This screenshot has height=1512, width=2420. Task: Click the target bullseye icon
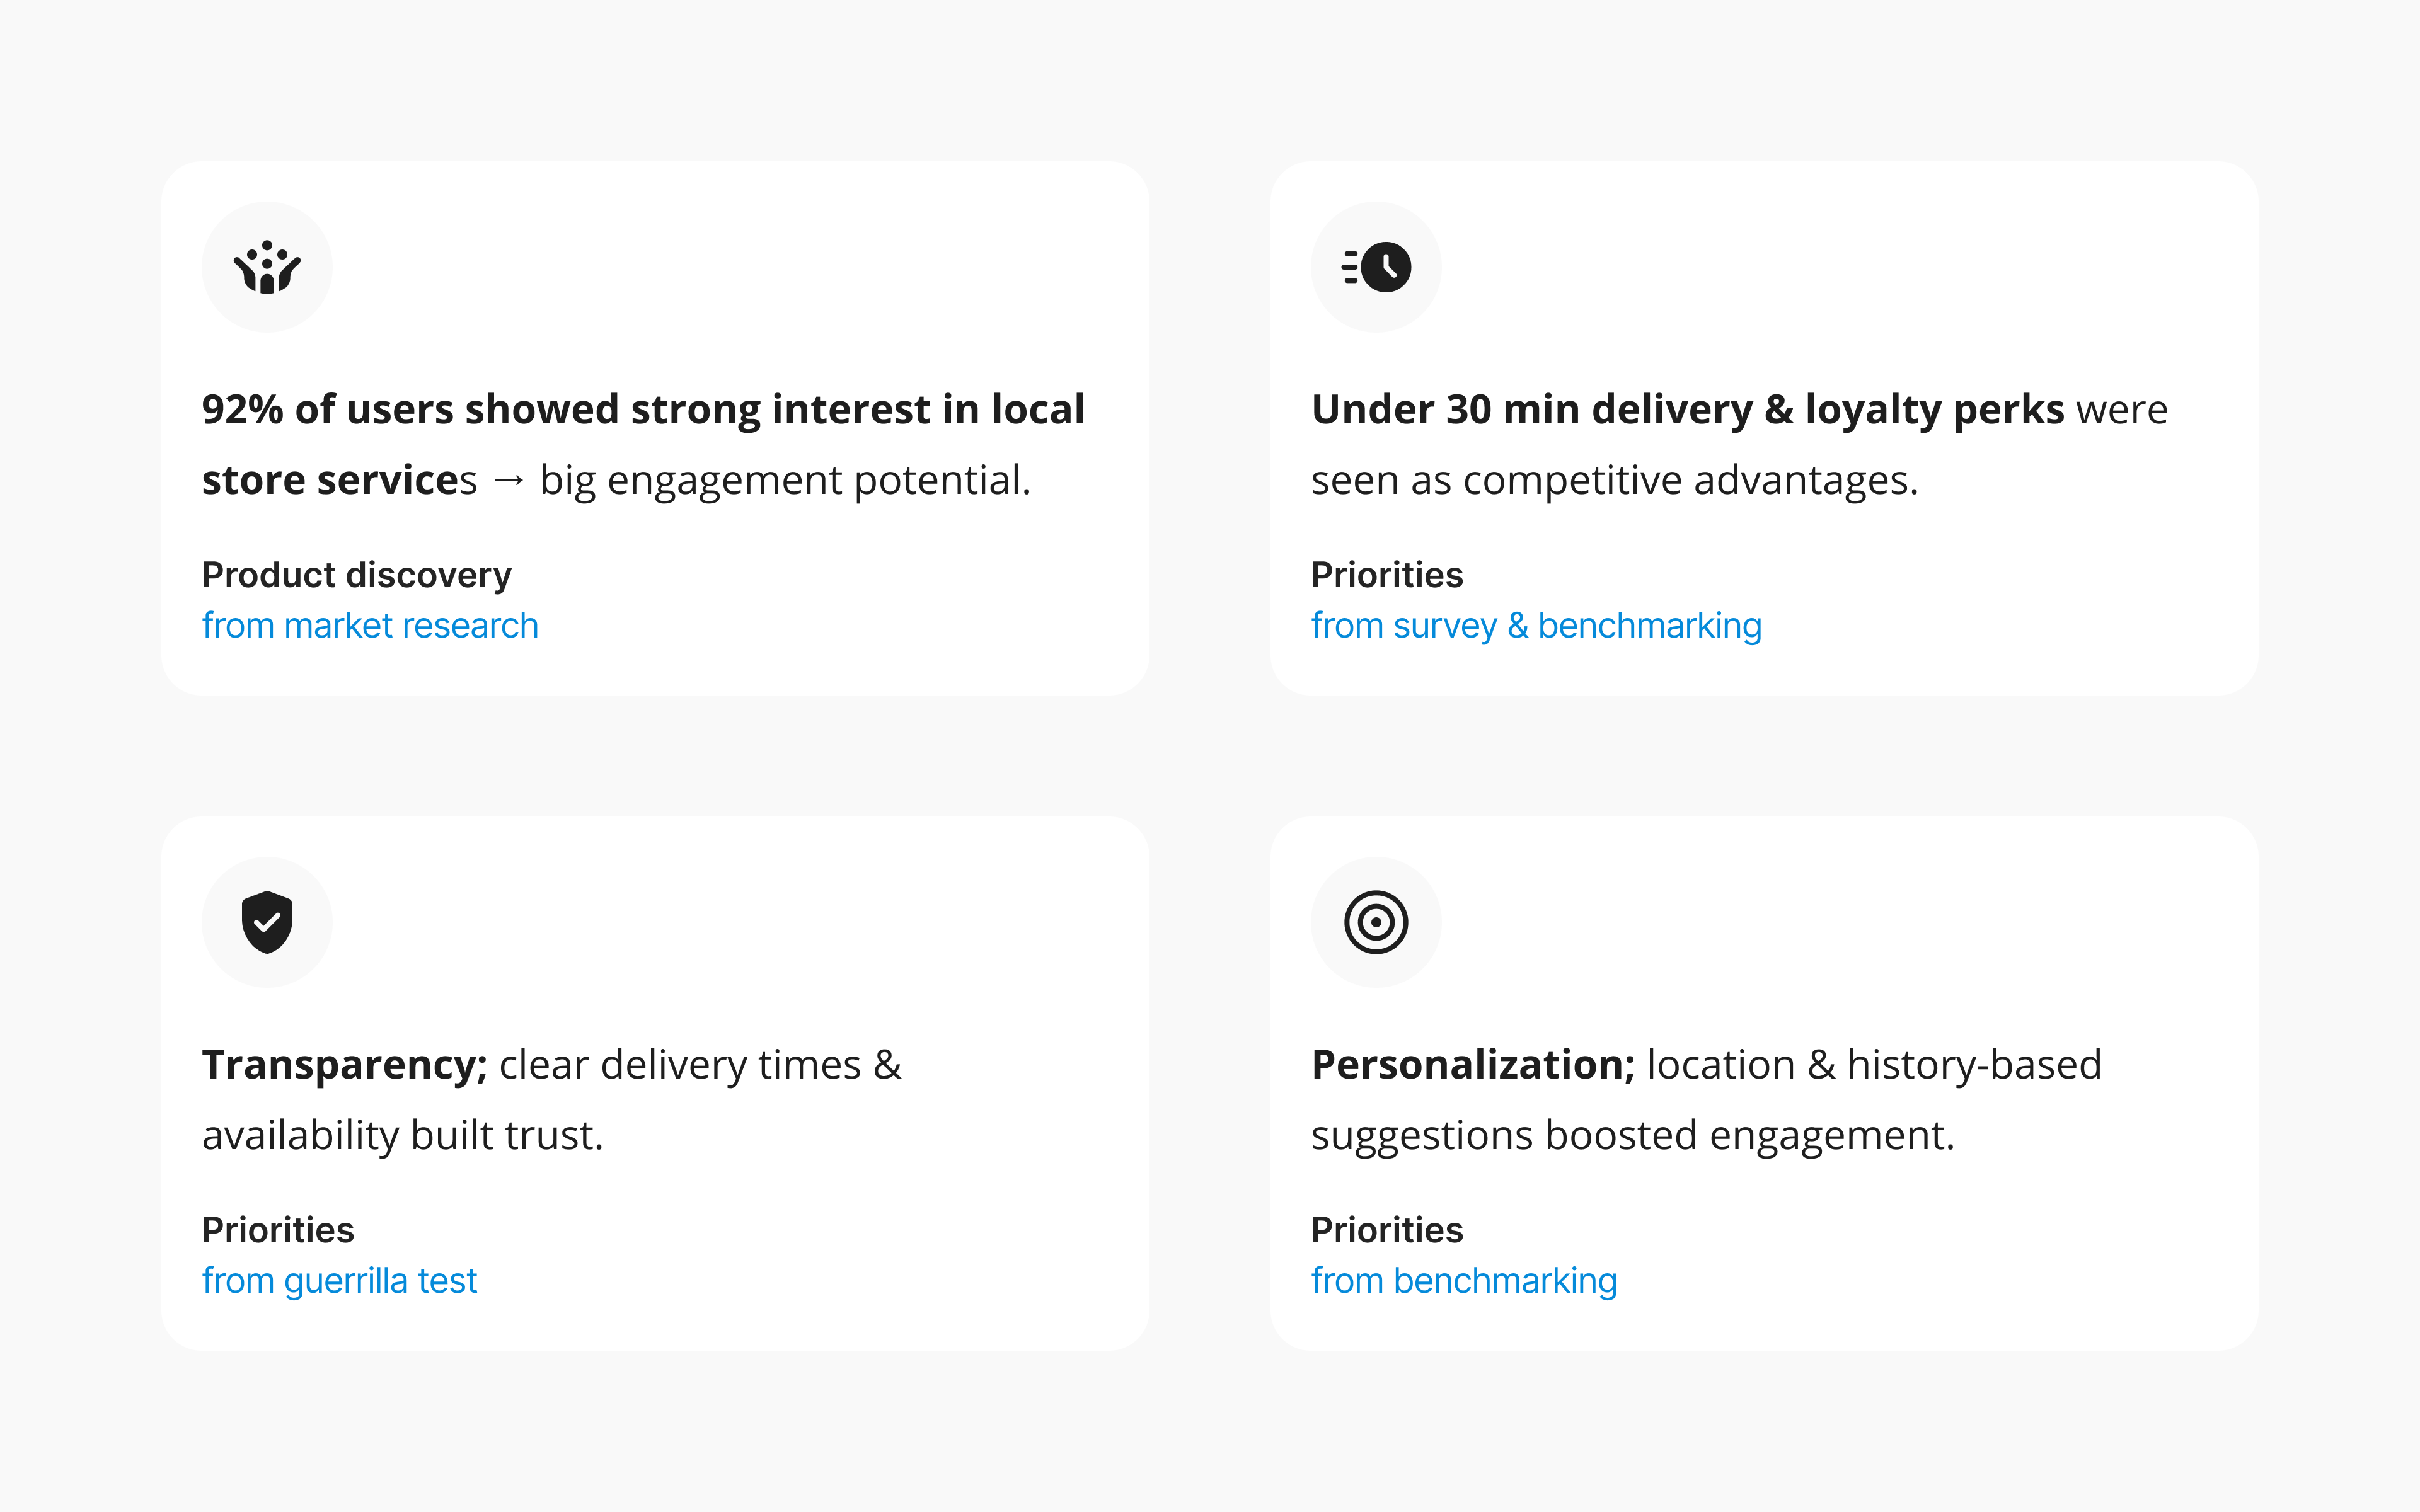1376,922
